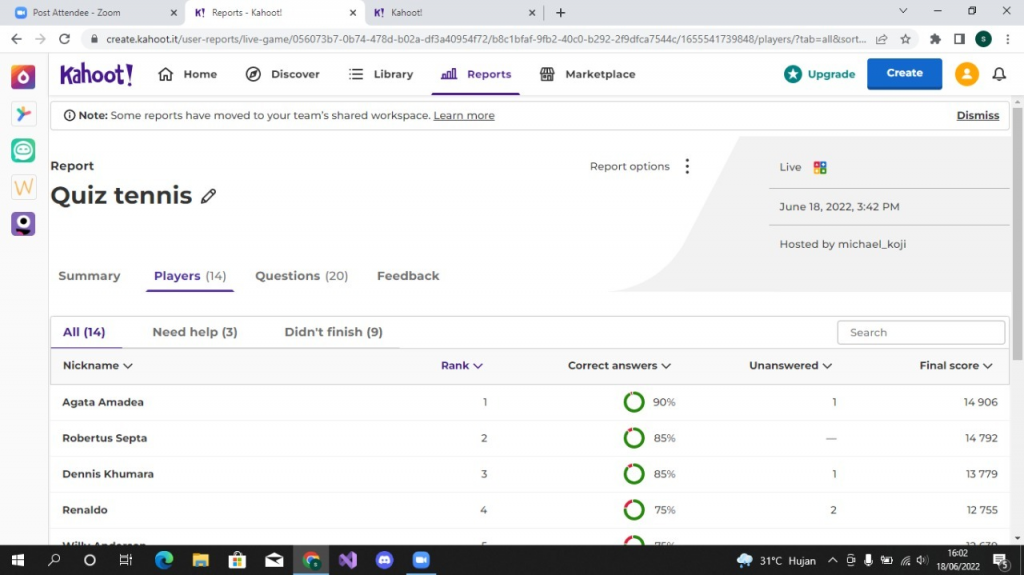The image size is (1024, 575).
Task: Open Zoom from the taskbar
Action: (x=421, y=560)
